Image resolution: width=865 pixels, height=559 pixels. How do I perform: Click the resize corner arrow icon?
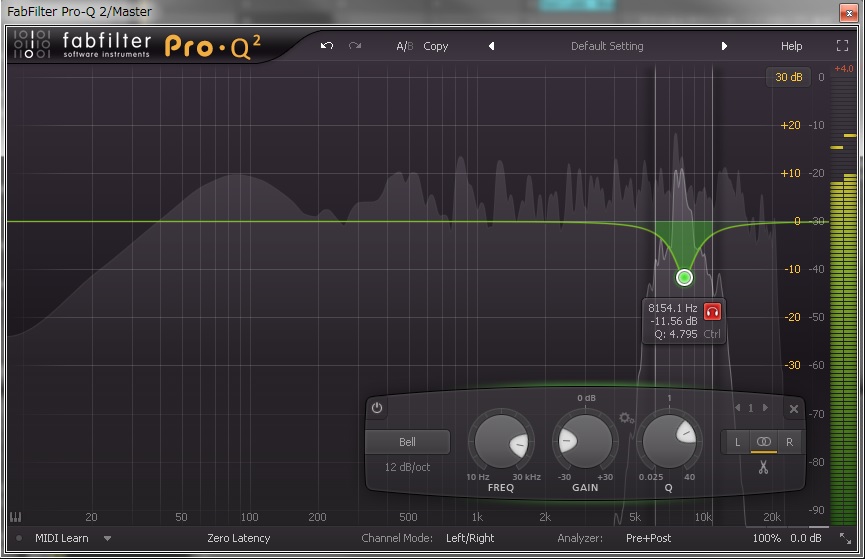click(845, 538)
